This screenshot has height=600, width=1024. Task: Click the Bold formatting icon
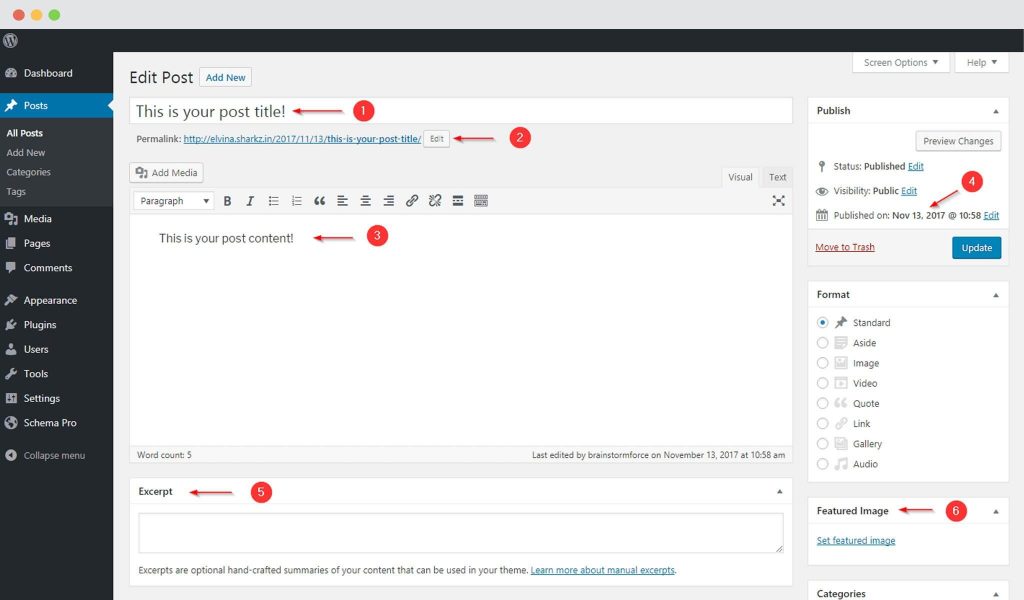click(x=227, y=201)
